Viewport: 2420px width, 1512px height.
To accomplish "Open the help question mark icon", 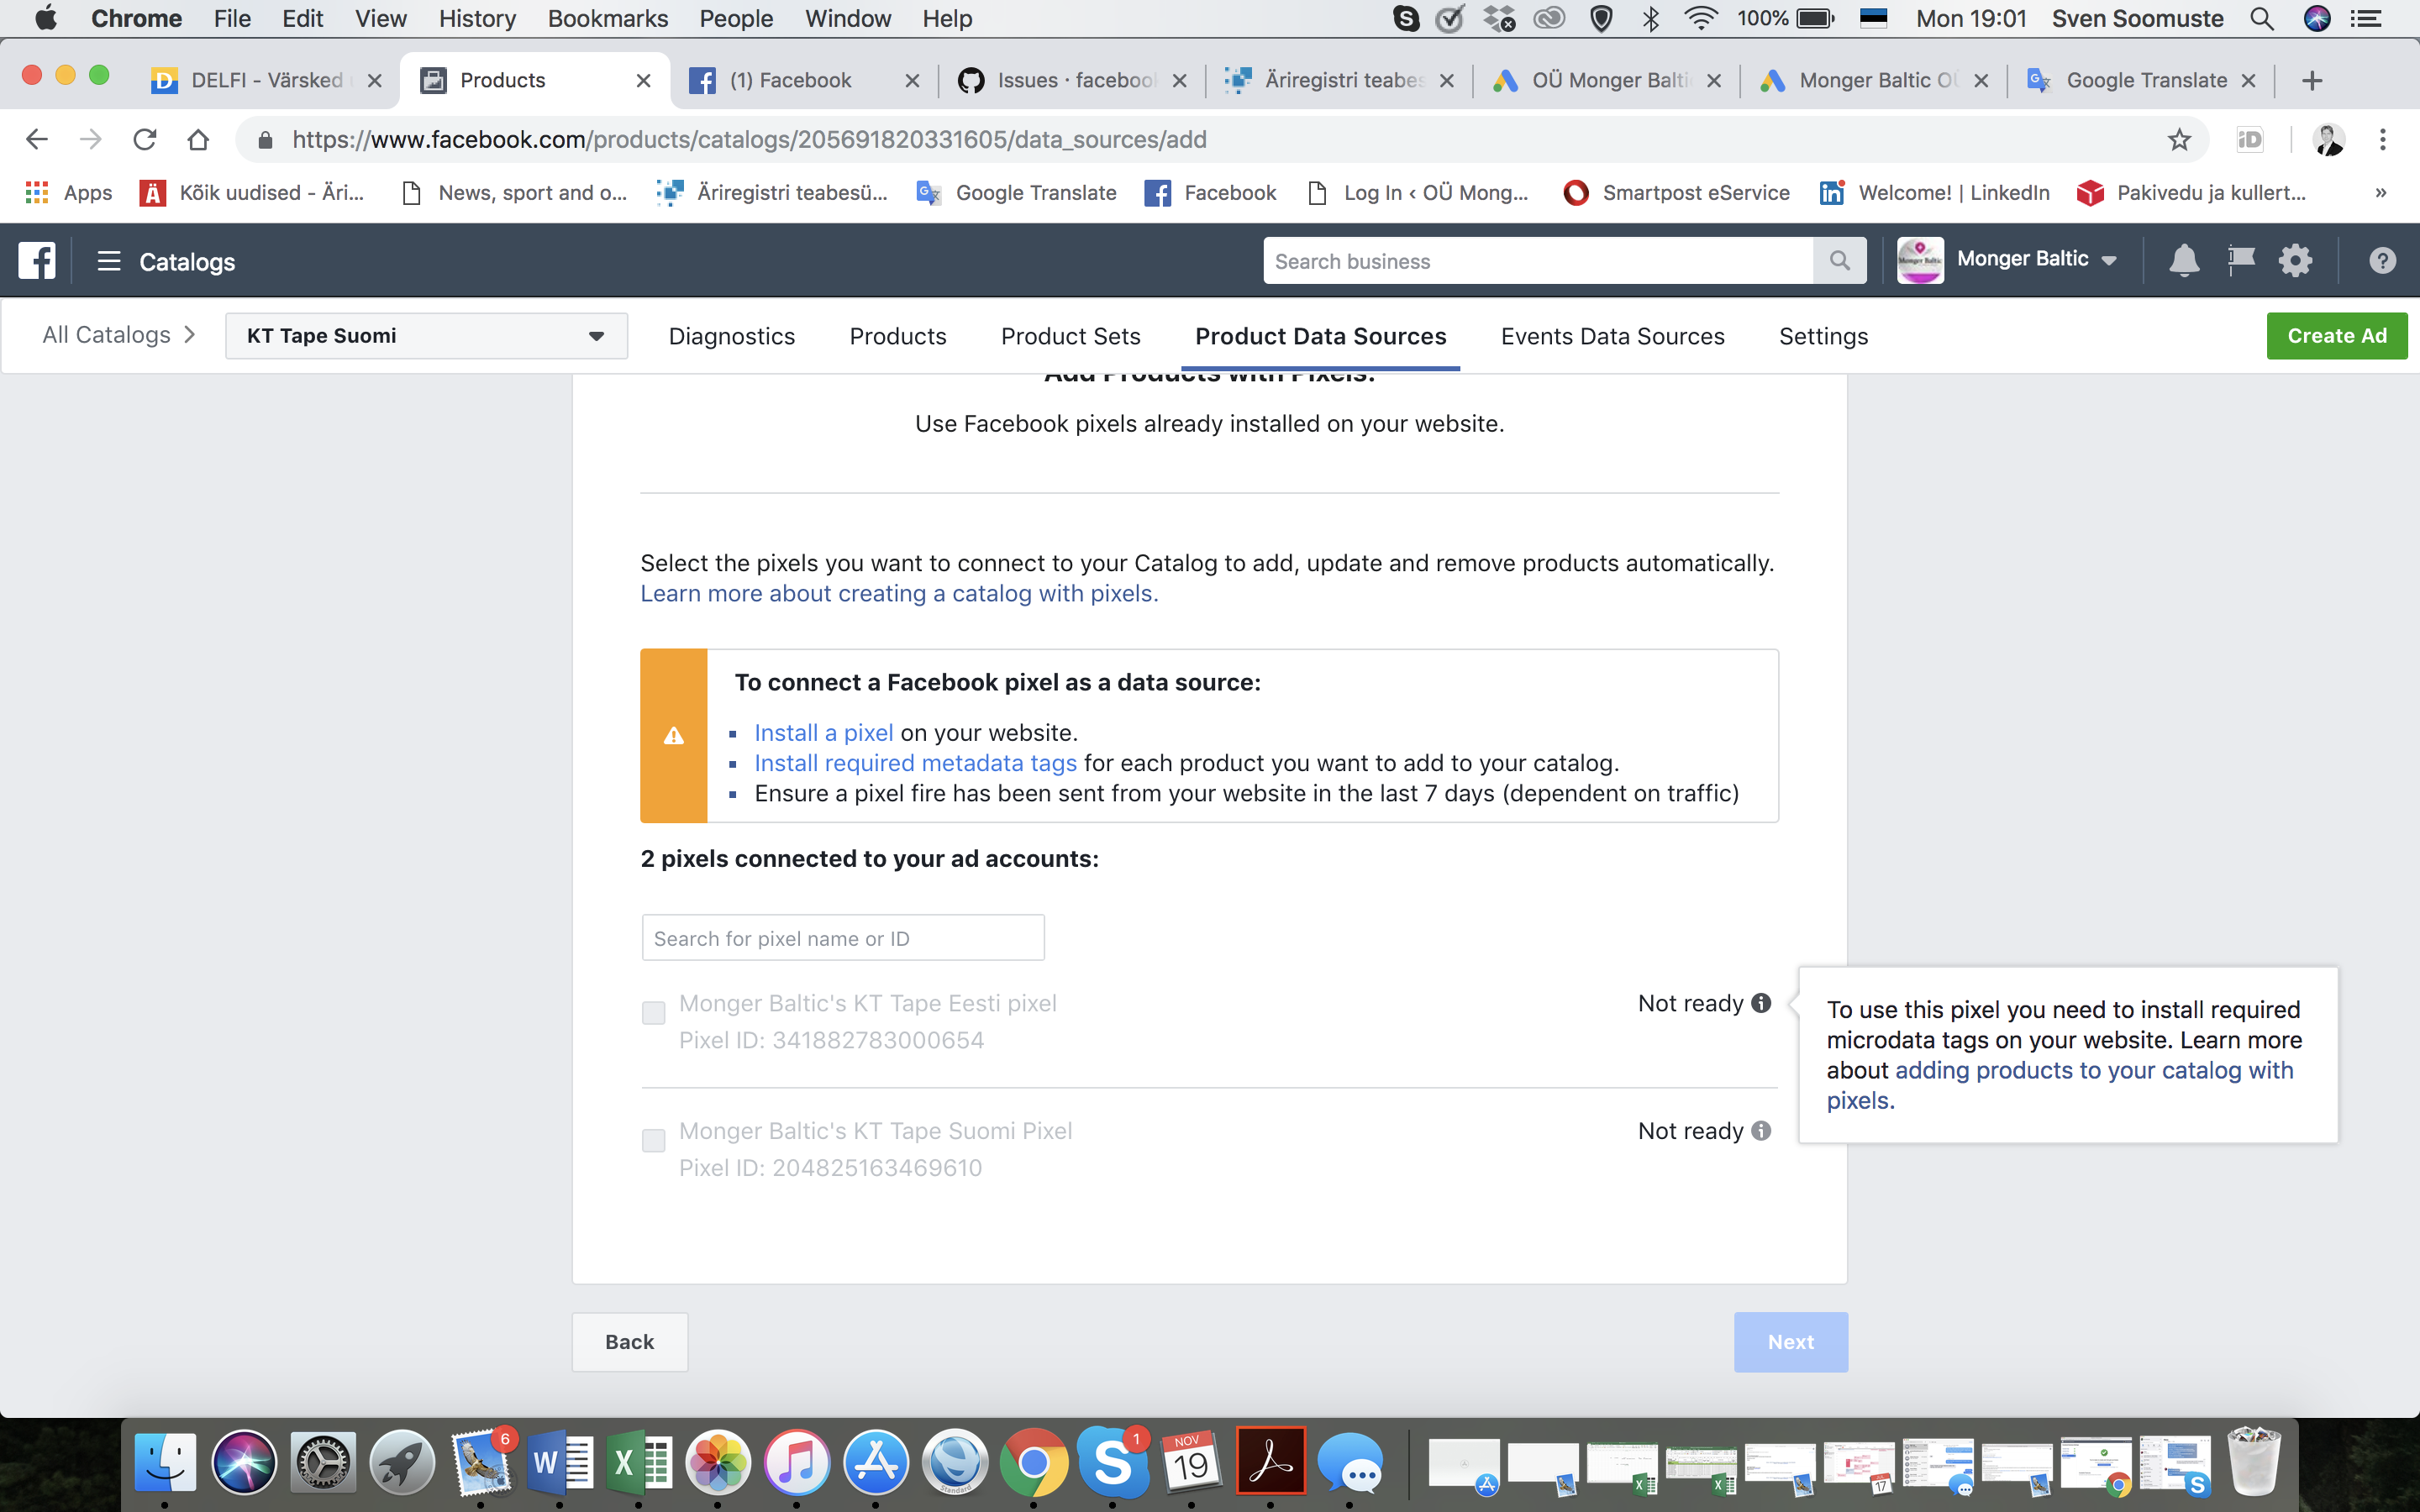I will pos(2383,260).
